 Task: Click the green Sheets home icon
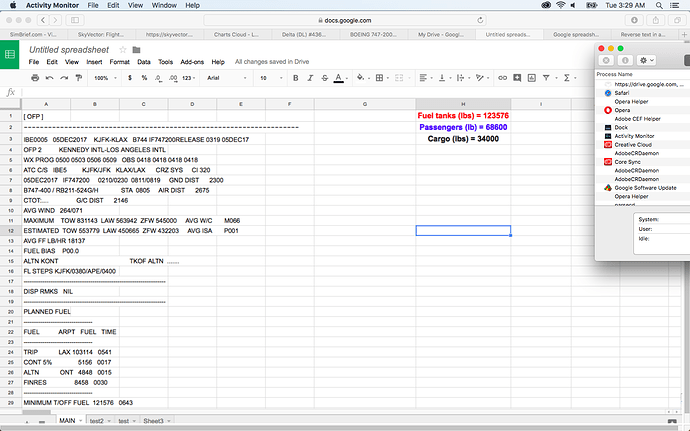pos(10,55)
